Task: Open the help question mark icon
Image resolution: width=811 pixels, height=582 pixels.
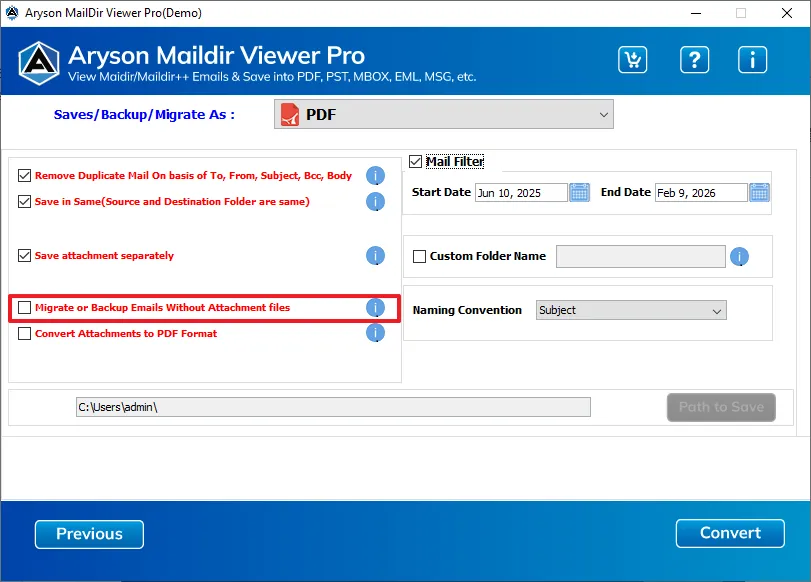Action: 694,60
